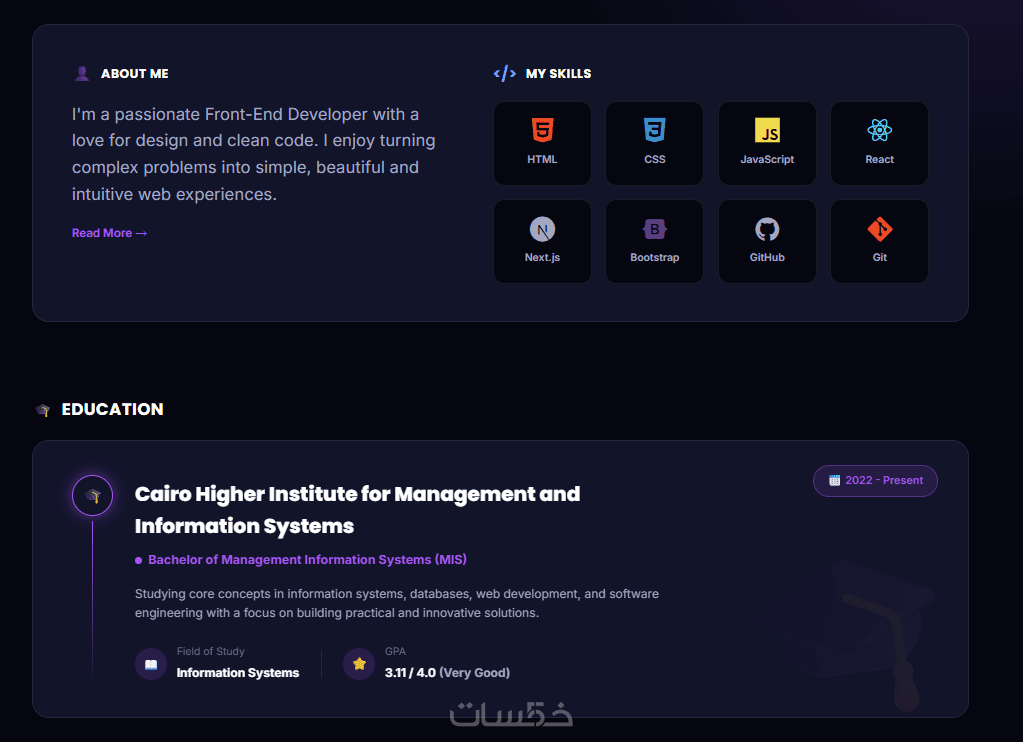Open the Read More link
Image resolution: width=1023 pixels, height=742 pixels.
[109, 233]
